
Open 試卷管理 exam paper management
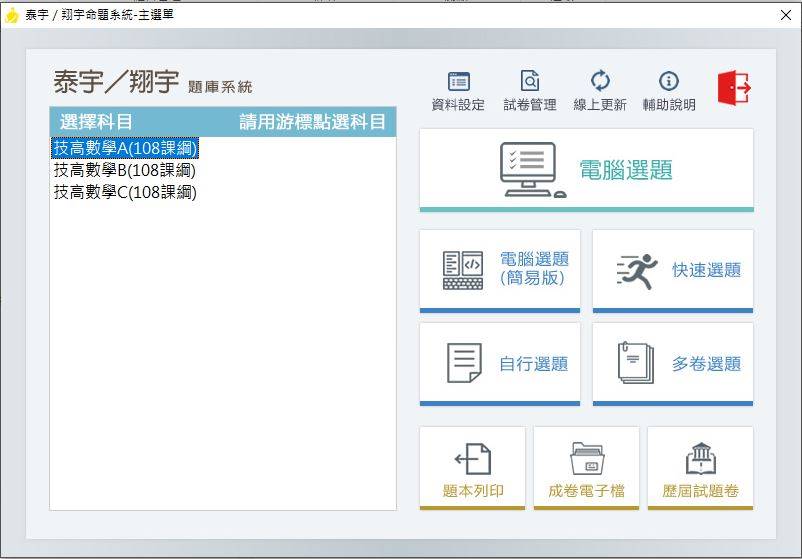529,91
